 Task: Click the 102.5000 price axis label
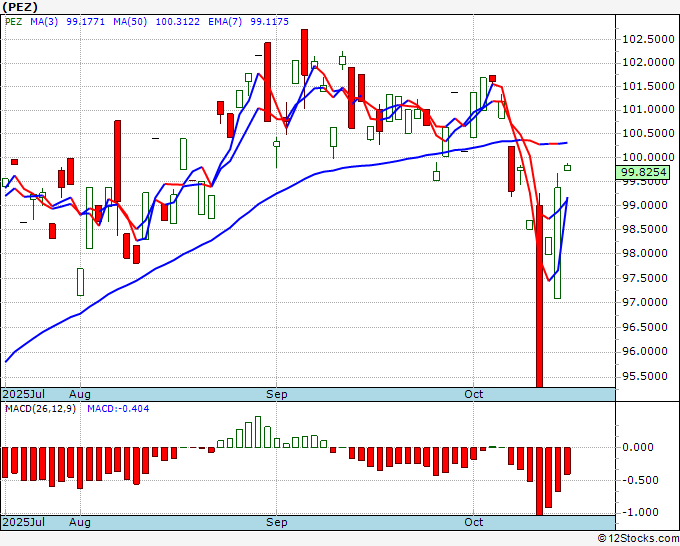click(x=648, y=39)
